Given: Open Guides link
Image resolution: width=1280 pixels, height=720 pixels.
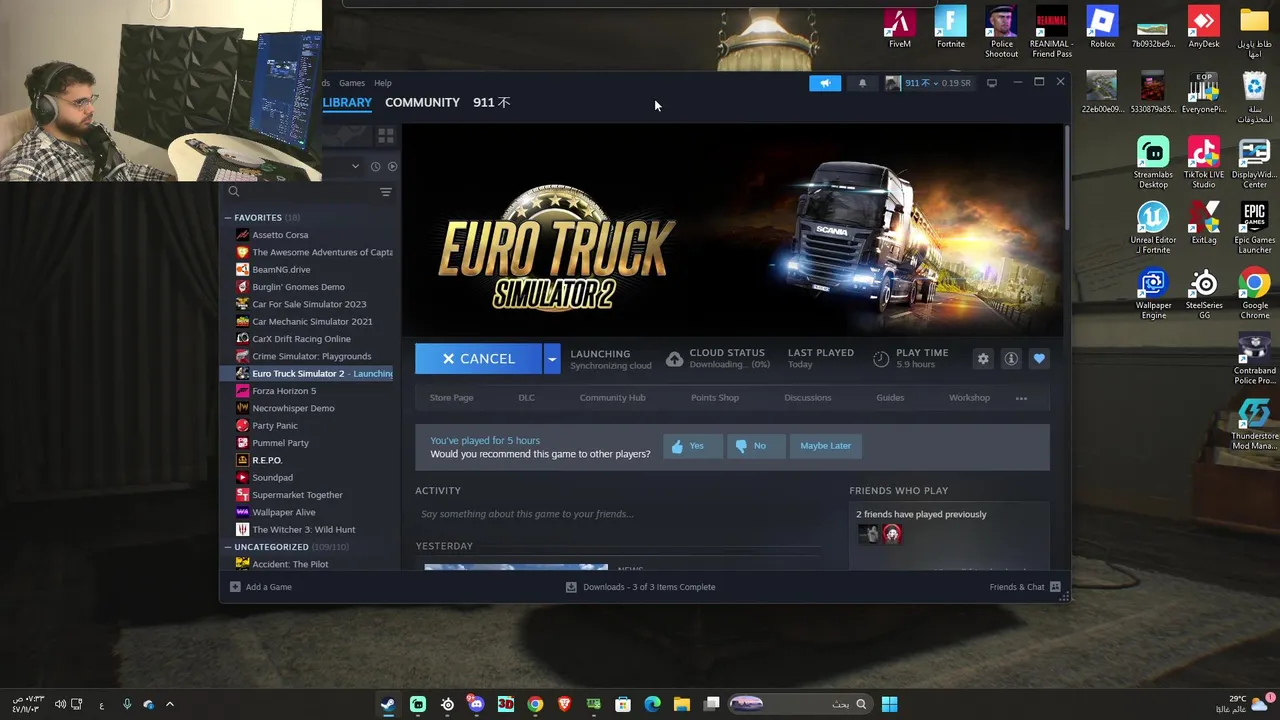Looking at the screenshot, I should (890, 398).
